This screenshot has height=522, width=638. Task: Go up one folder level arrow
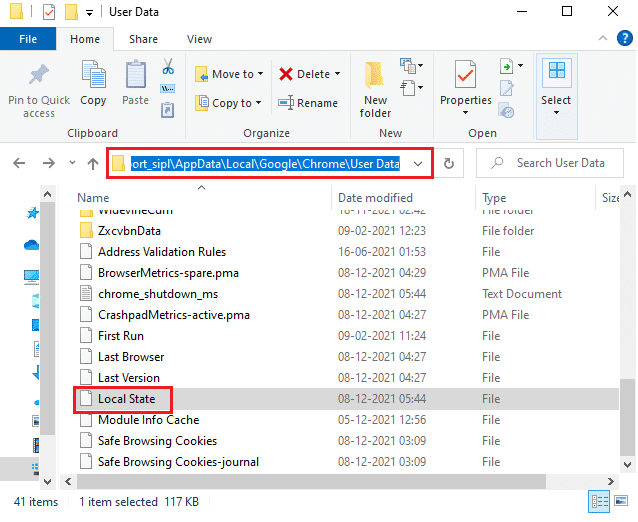click(x=93, y=164)
